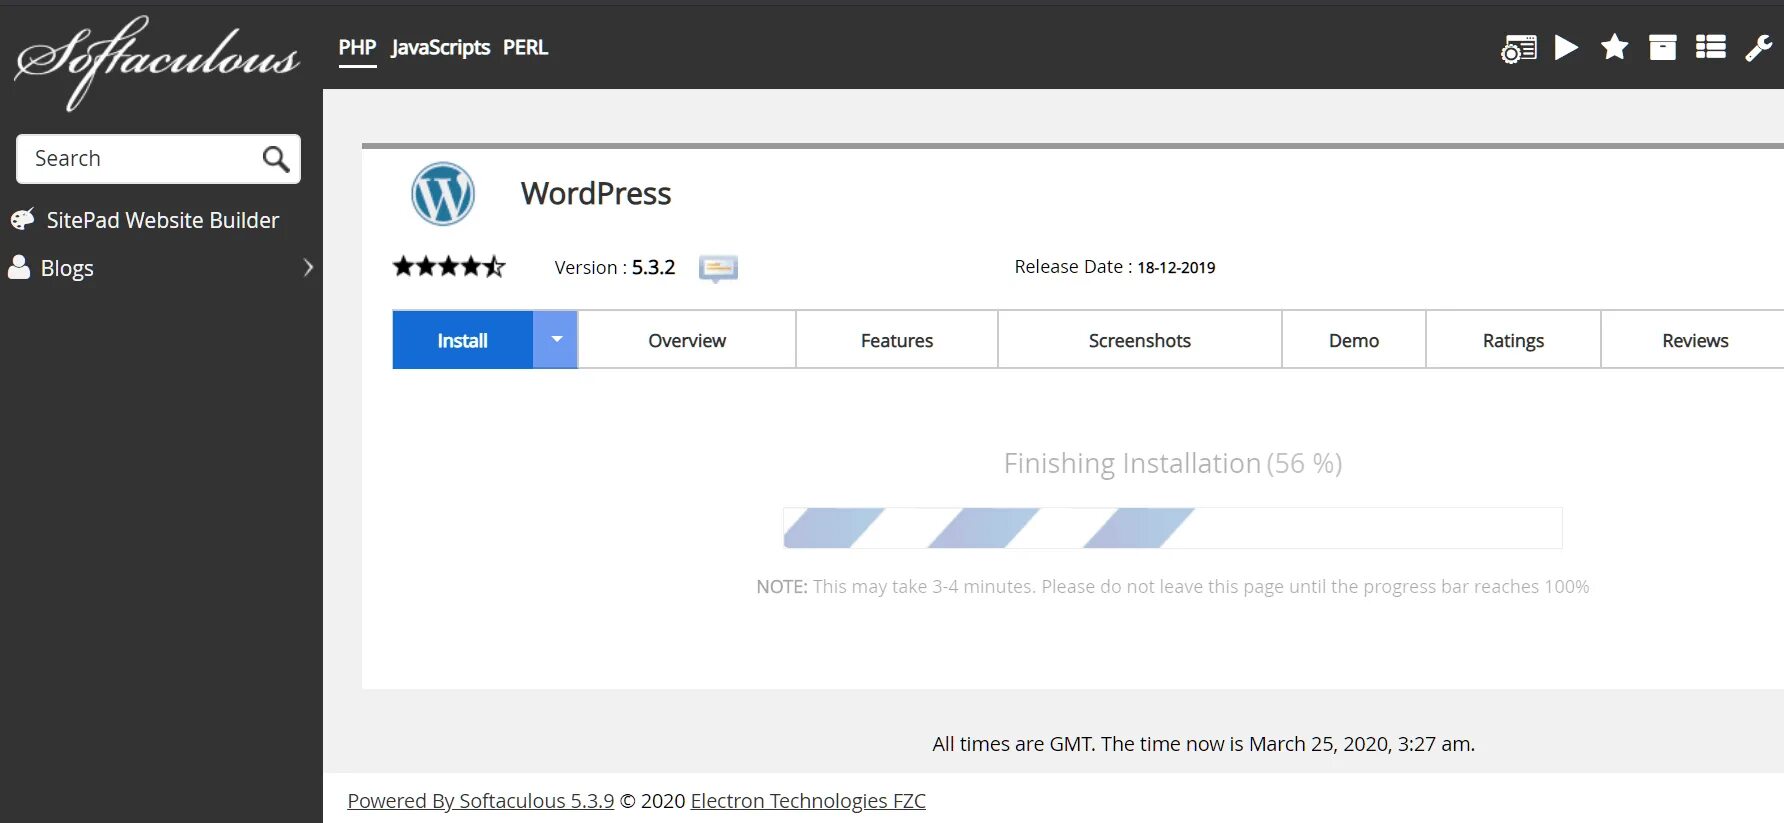This screenshot has width=1784, height=823.
Task: Open the task list icon in header
Action: [1711, 47]
